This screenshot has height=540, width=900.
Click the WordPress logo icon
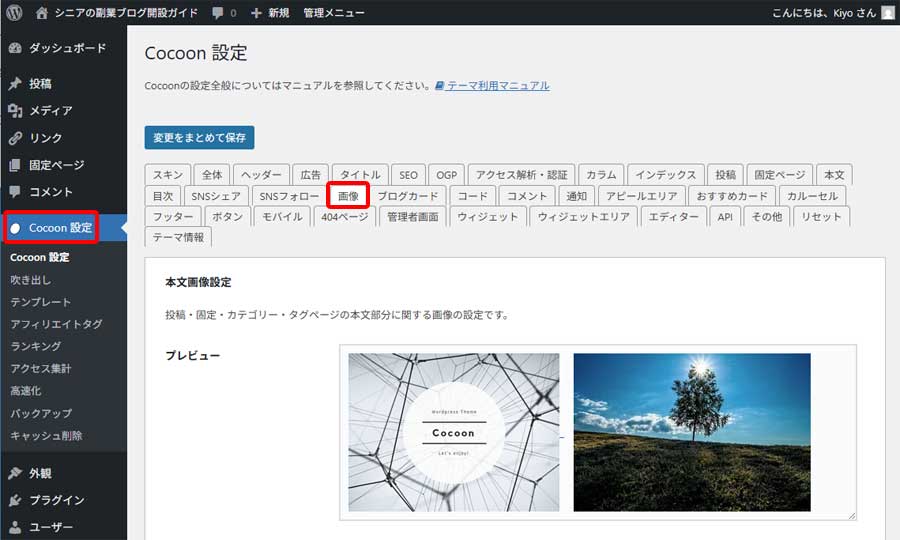(x=14, y=13)
